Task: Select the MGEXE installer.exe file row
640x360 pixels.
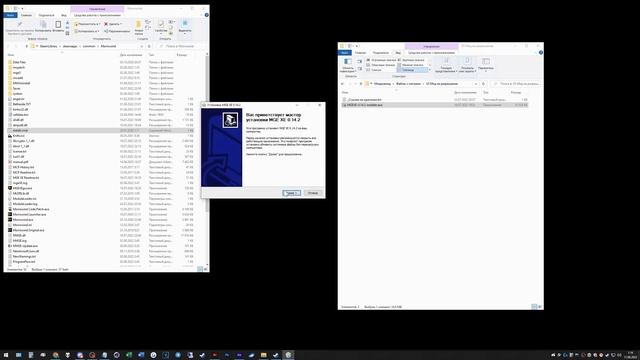Action: (434, 105)
